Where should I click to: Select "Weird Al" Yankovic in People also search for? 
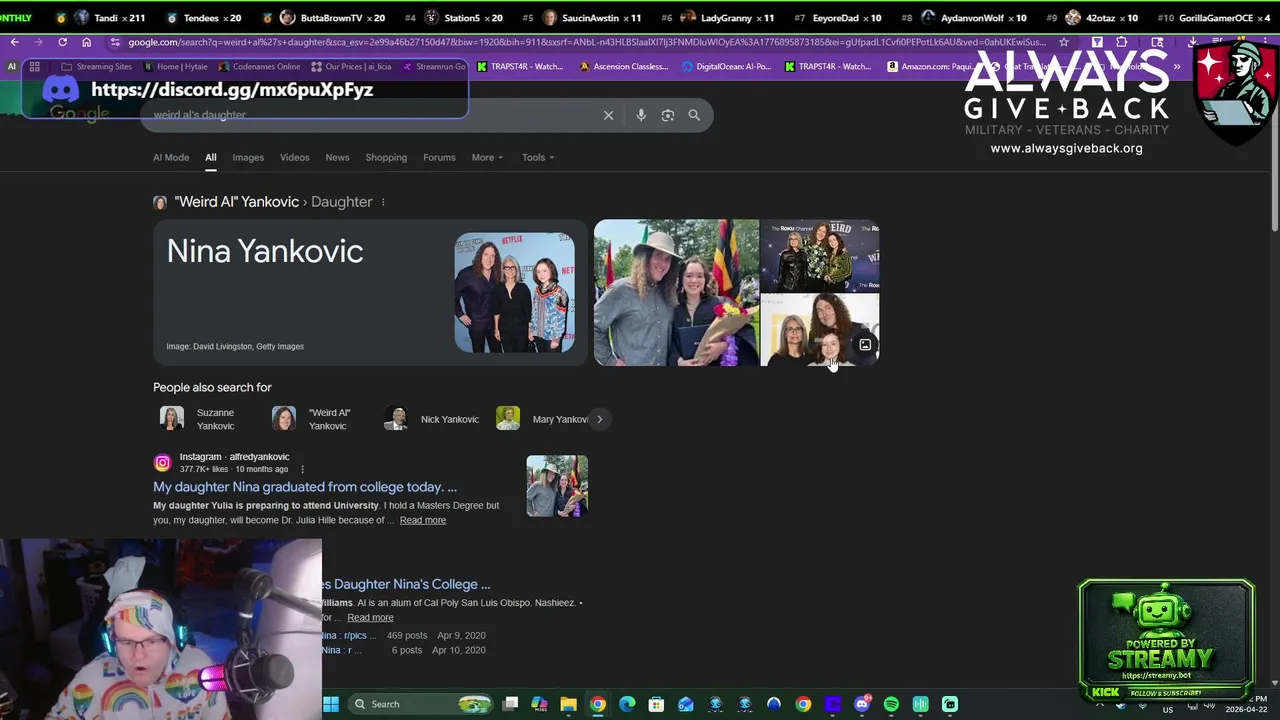click(x=314, y=419)
